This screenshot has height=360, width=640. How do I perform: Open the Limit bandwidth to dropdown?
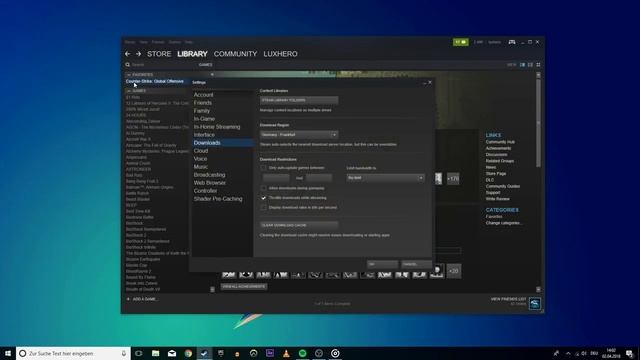pos(386,178)
